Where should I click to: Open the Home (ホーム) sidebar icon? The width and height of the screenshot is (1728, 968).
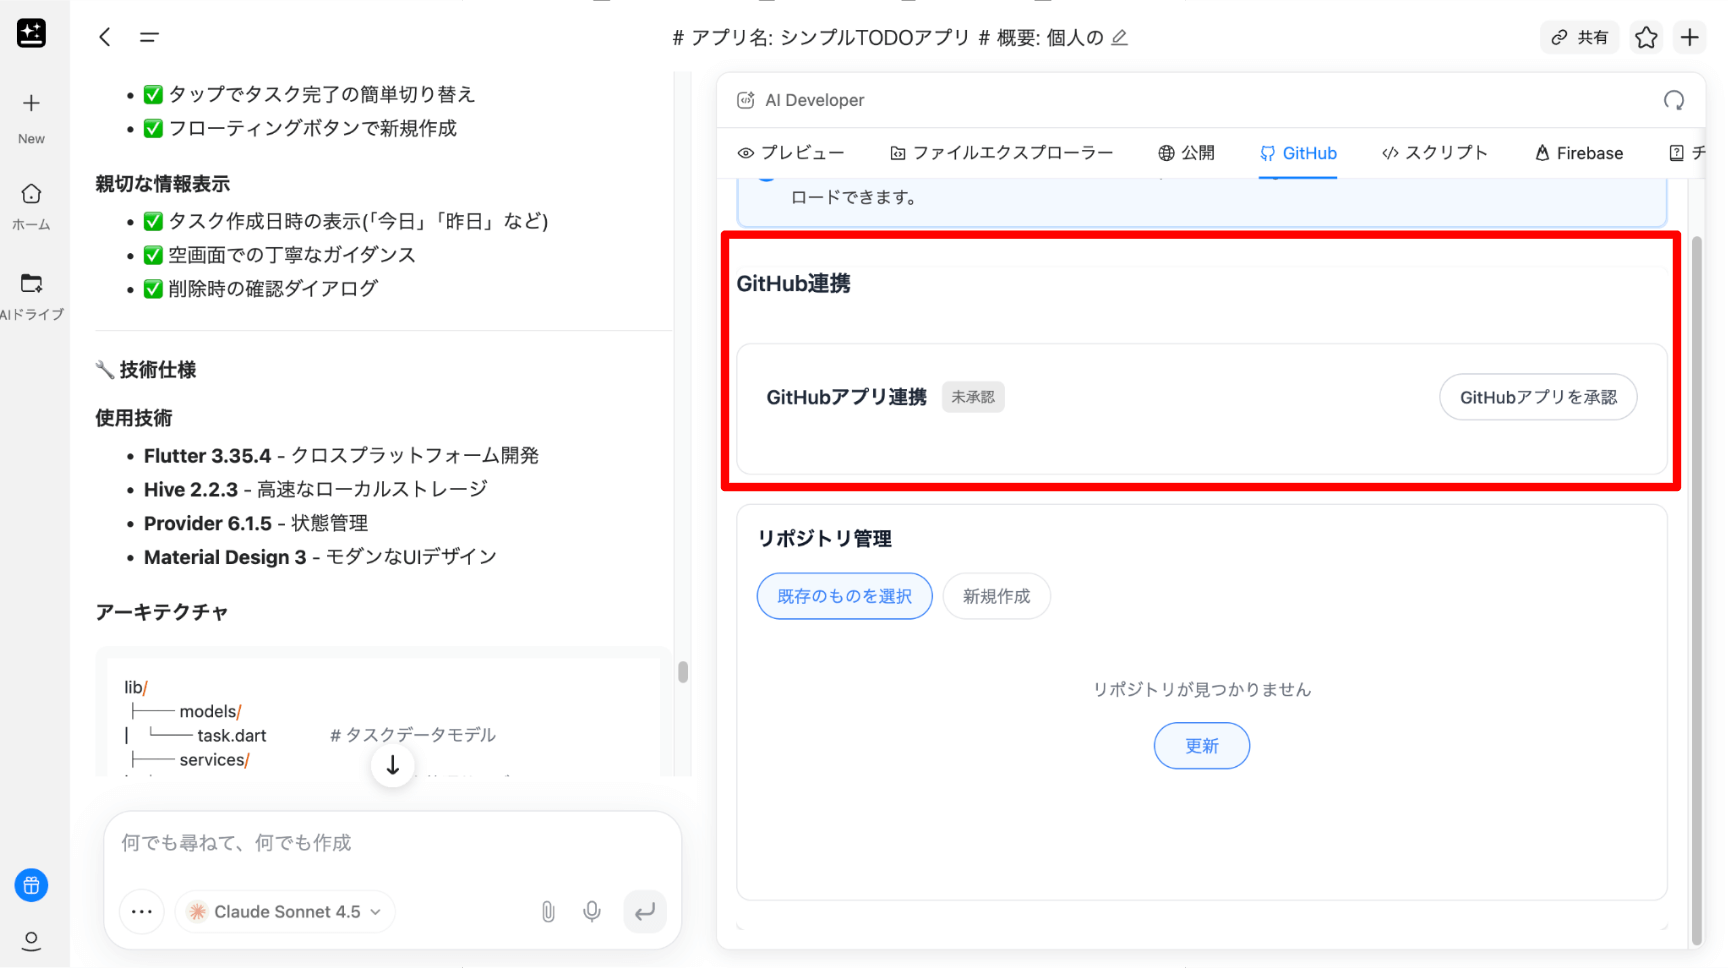tap(31, 194)
